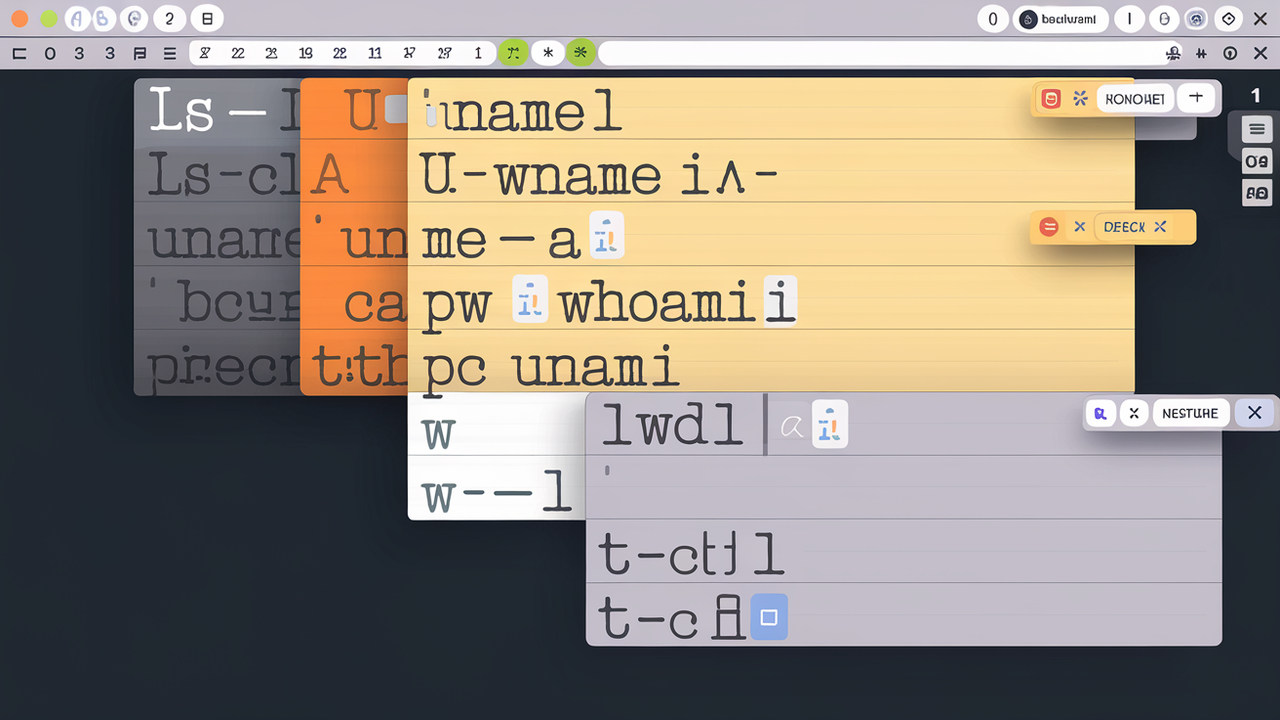Click the first green circle toolbar button

click(x=513, y=53)
